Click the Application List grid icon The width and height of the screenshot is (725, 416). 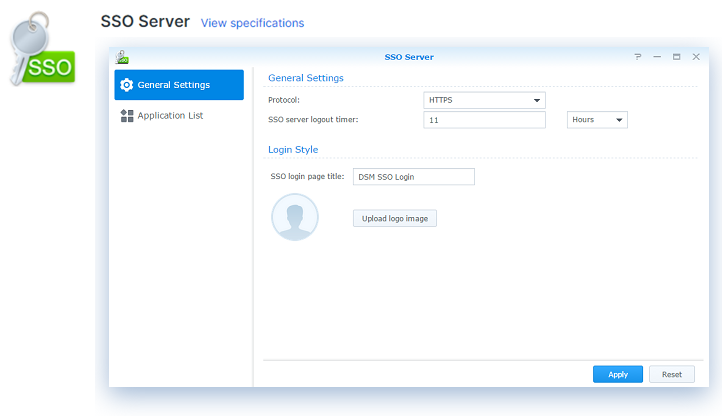127,116
